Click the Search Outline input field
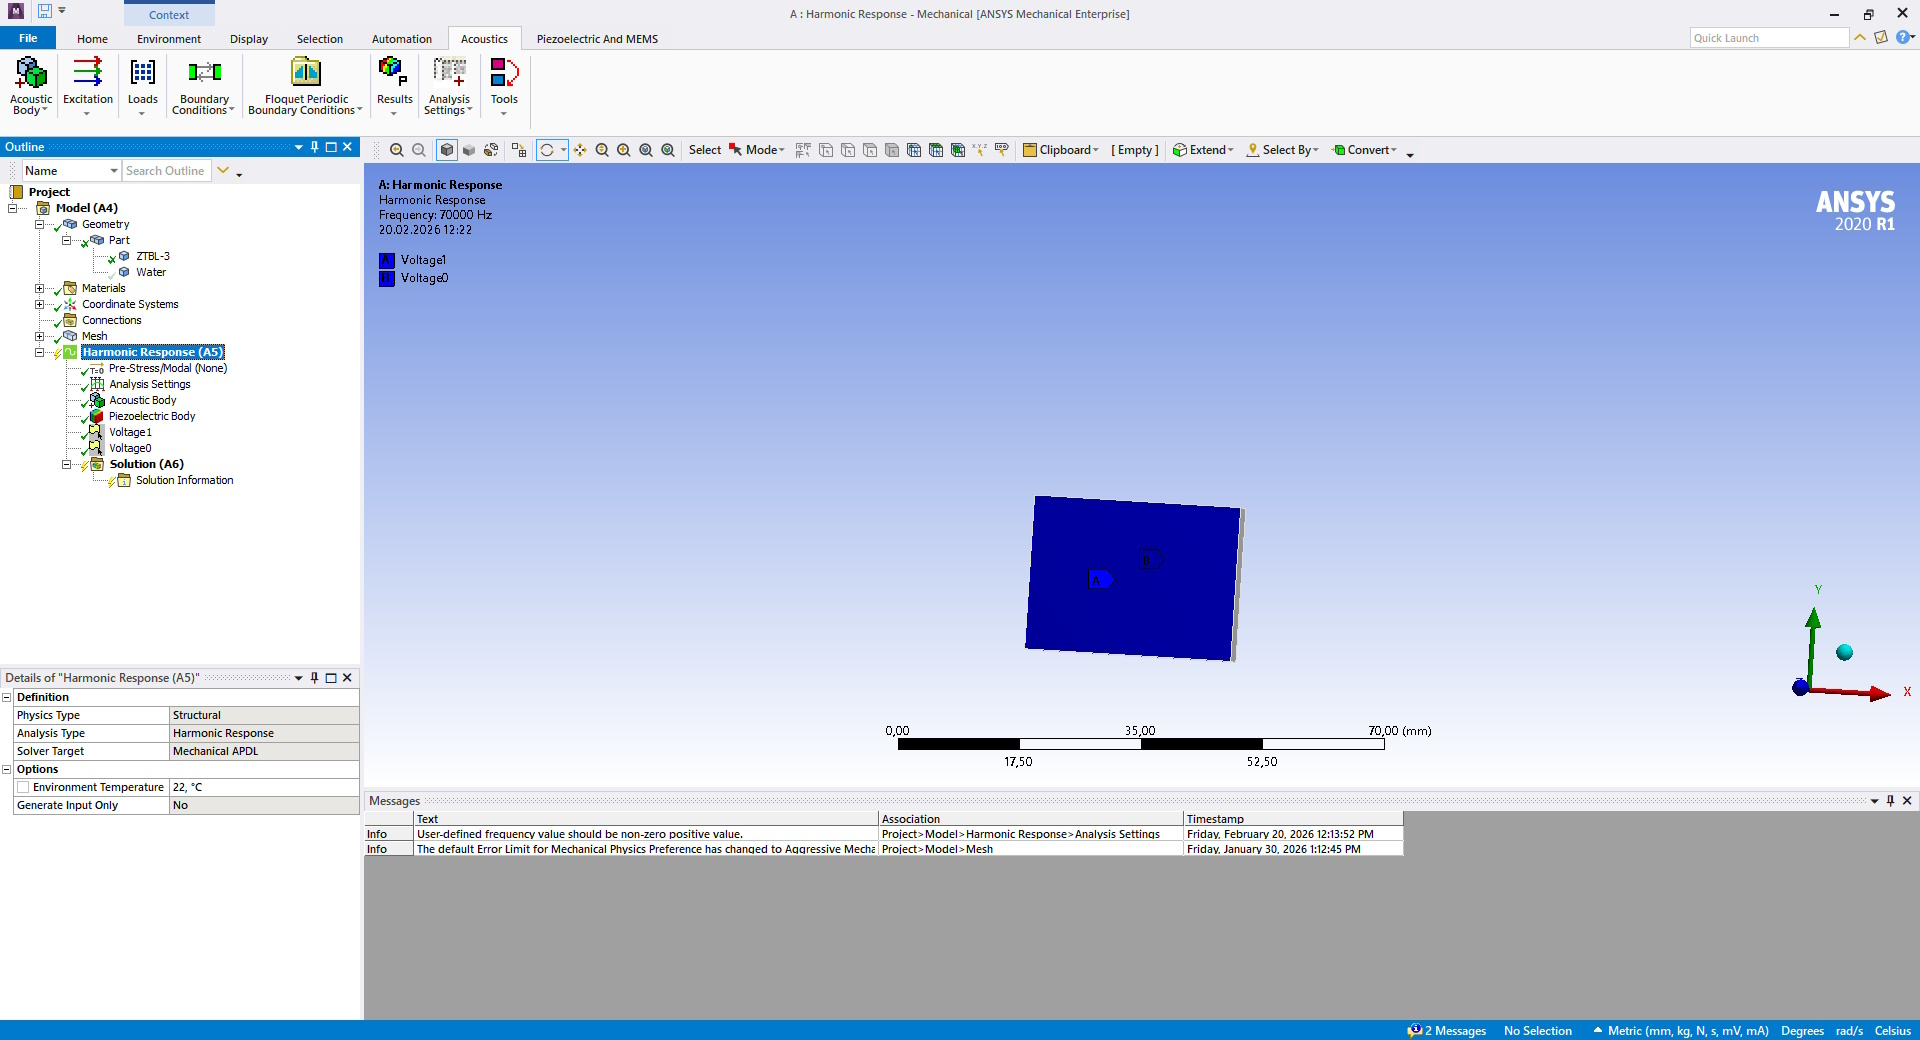This screenshot has height=1040, width=1920. (166, 171)
